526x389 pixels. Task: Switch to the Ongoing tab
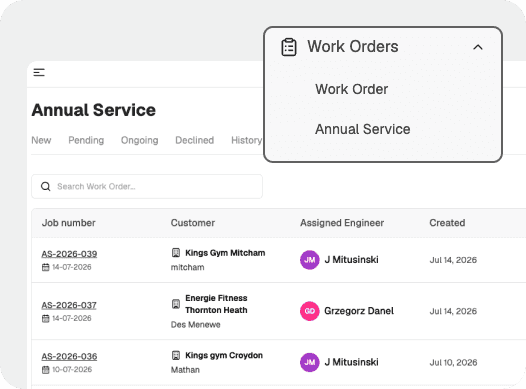140,140
